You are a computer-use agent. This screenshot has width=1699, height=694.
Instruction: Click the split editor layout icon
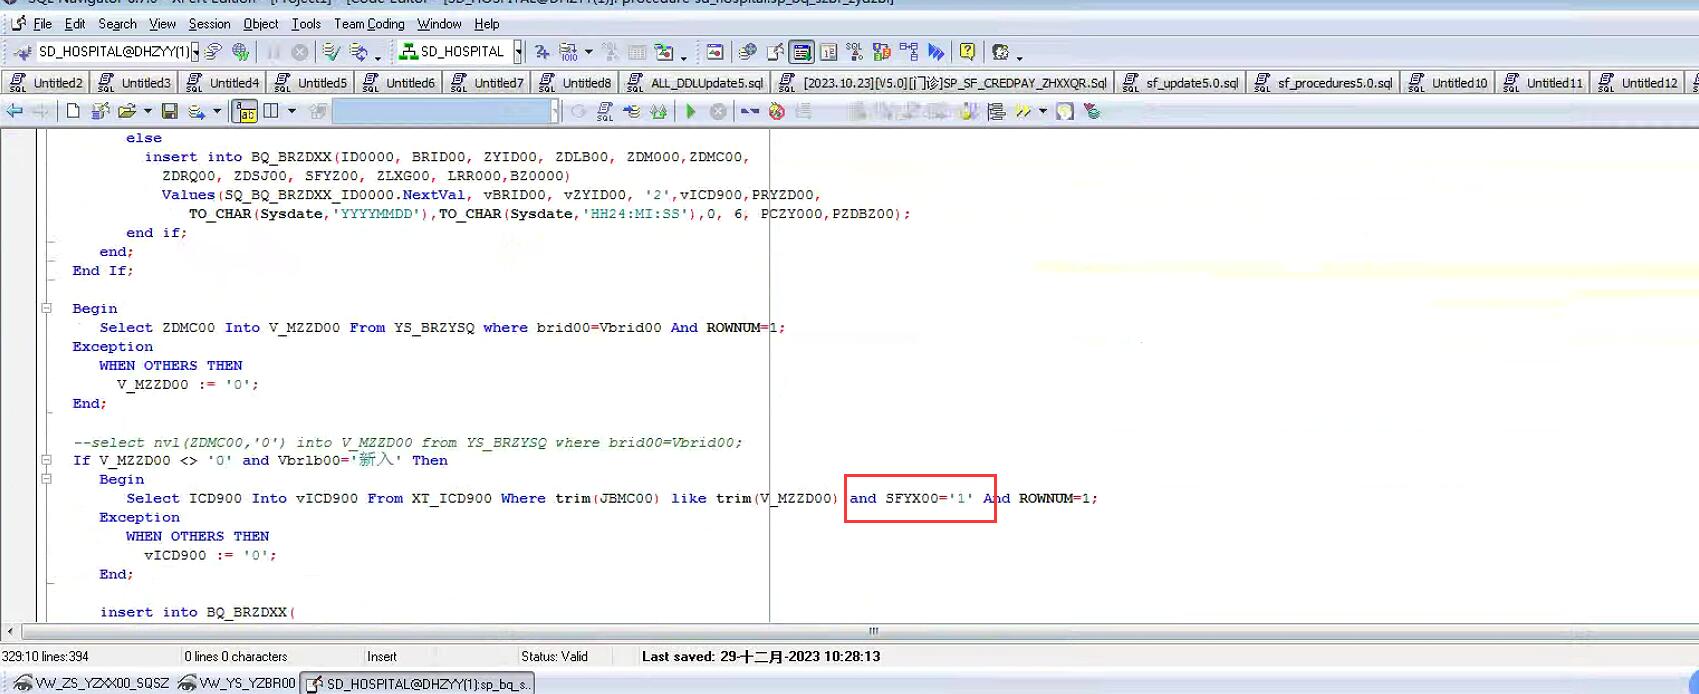pos(271,111)
